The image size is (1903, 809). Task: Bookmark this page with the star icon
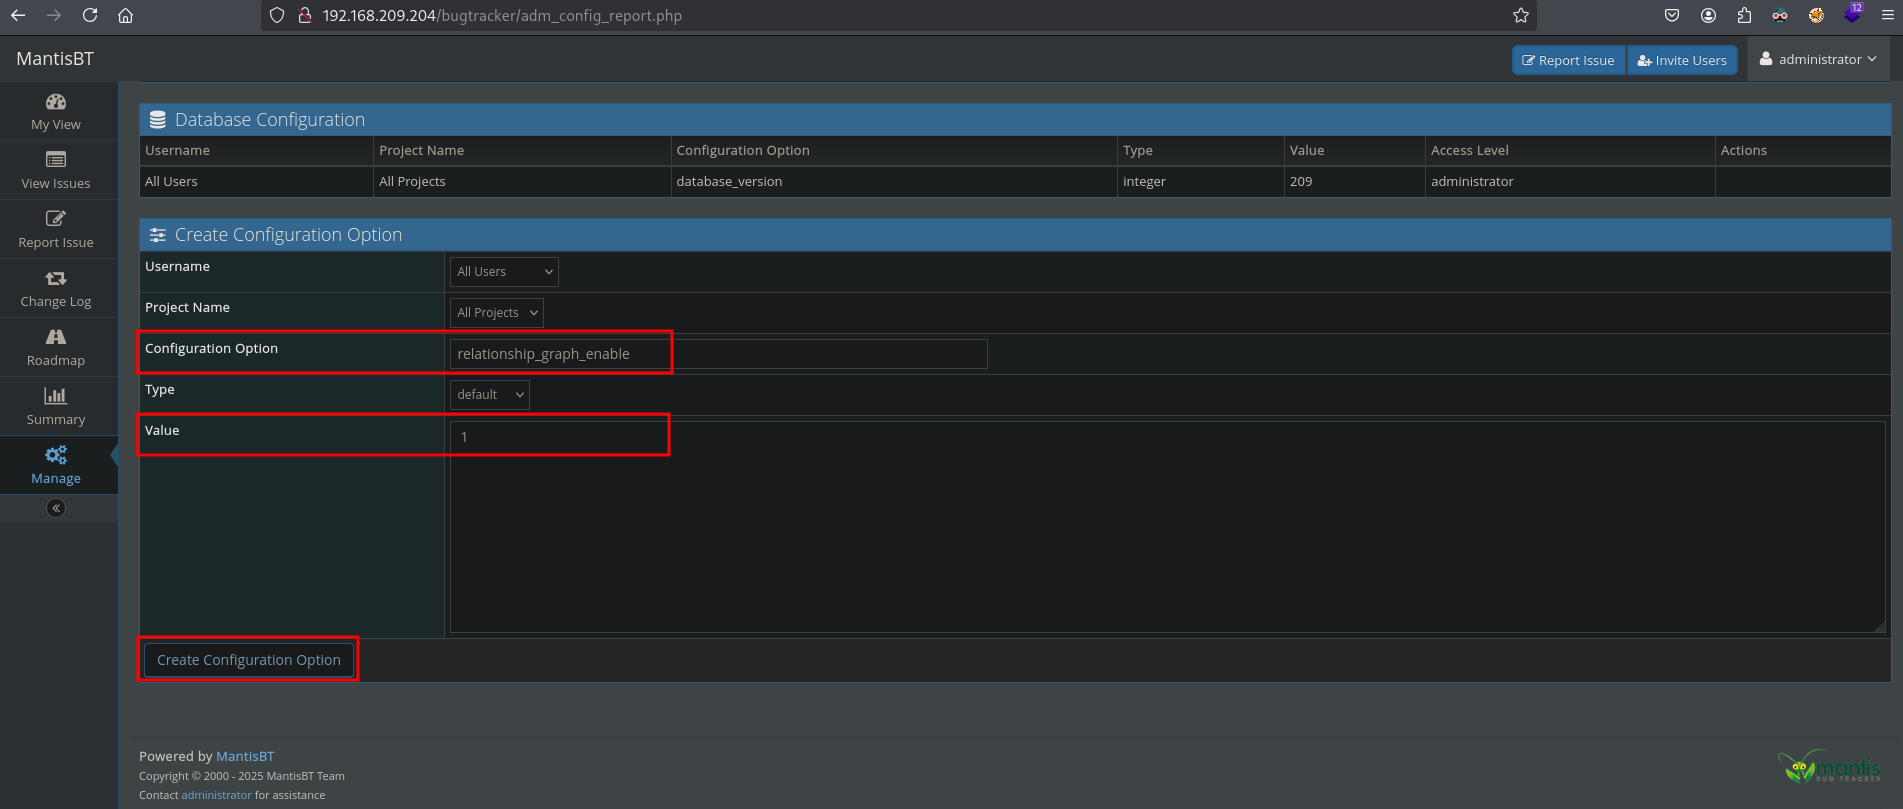click(1520, 15)
